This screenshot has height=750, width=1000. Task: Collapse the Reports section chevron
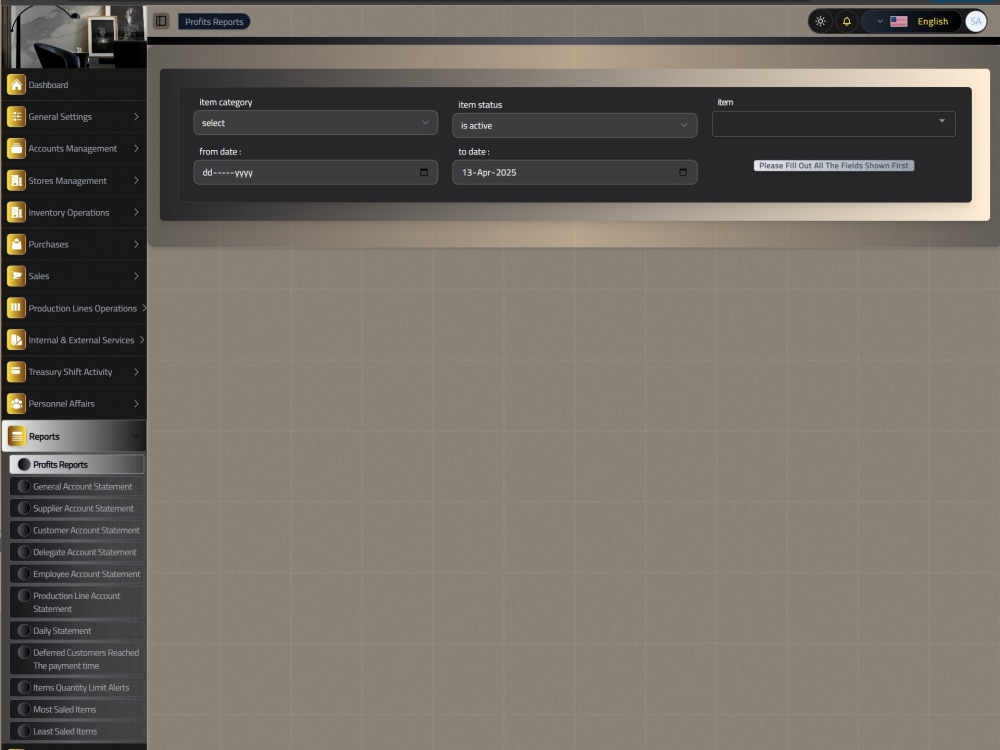(136, 436)
